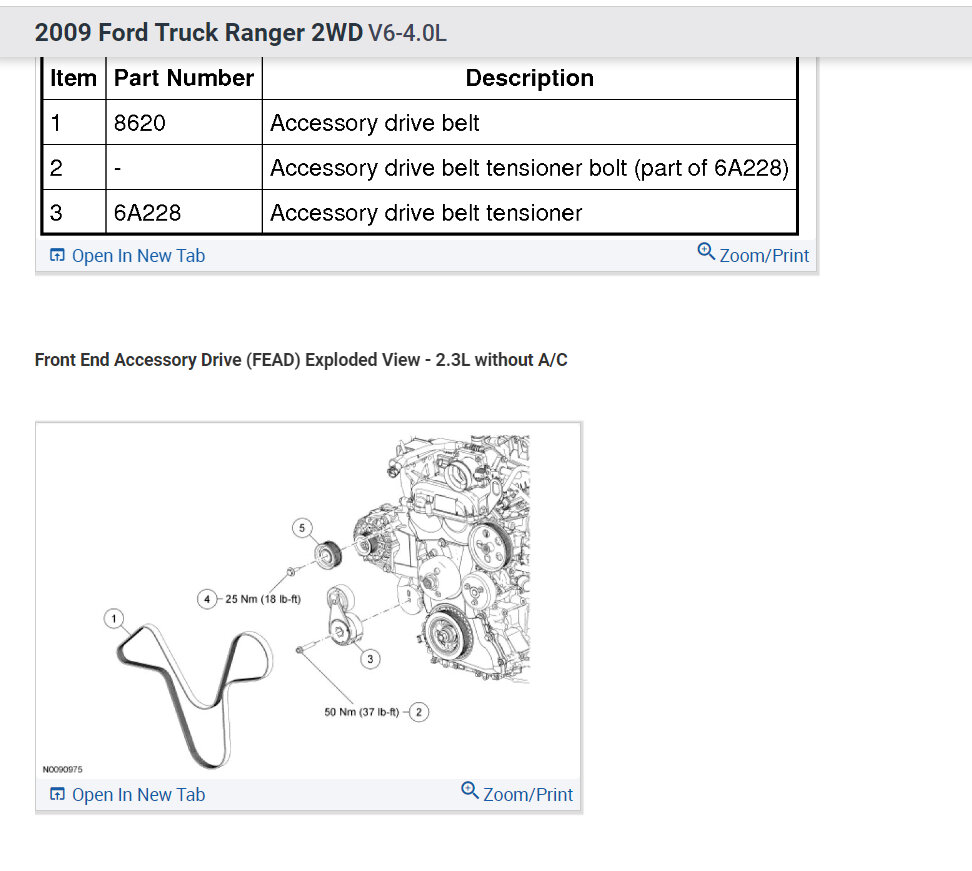Click callout number 2 near 50 Nm torque
Screen dimensions: 972x871
tap(419, 712)
